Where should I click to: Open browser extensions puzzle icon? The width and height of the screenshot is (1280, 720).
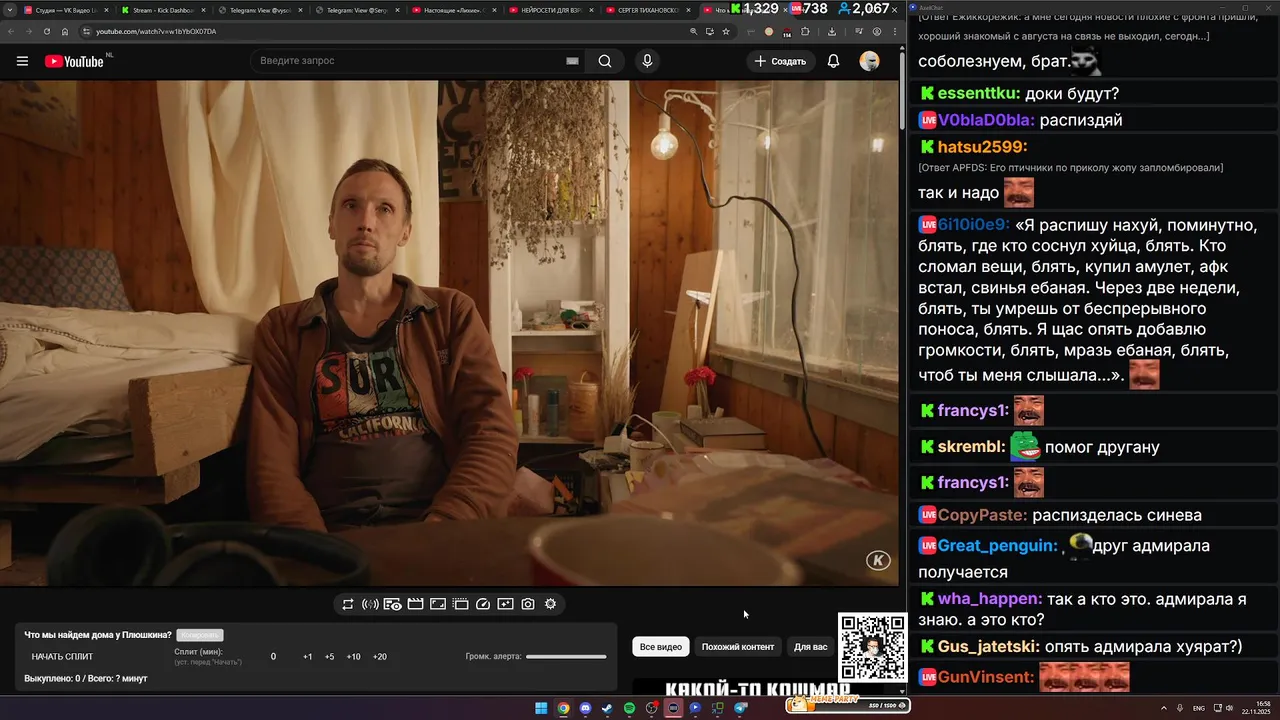pyautogui.click(x=805, y=31)
